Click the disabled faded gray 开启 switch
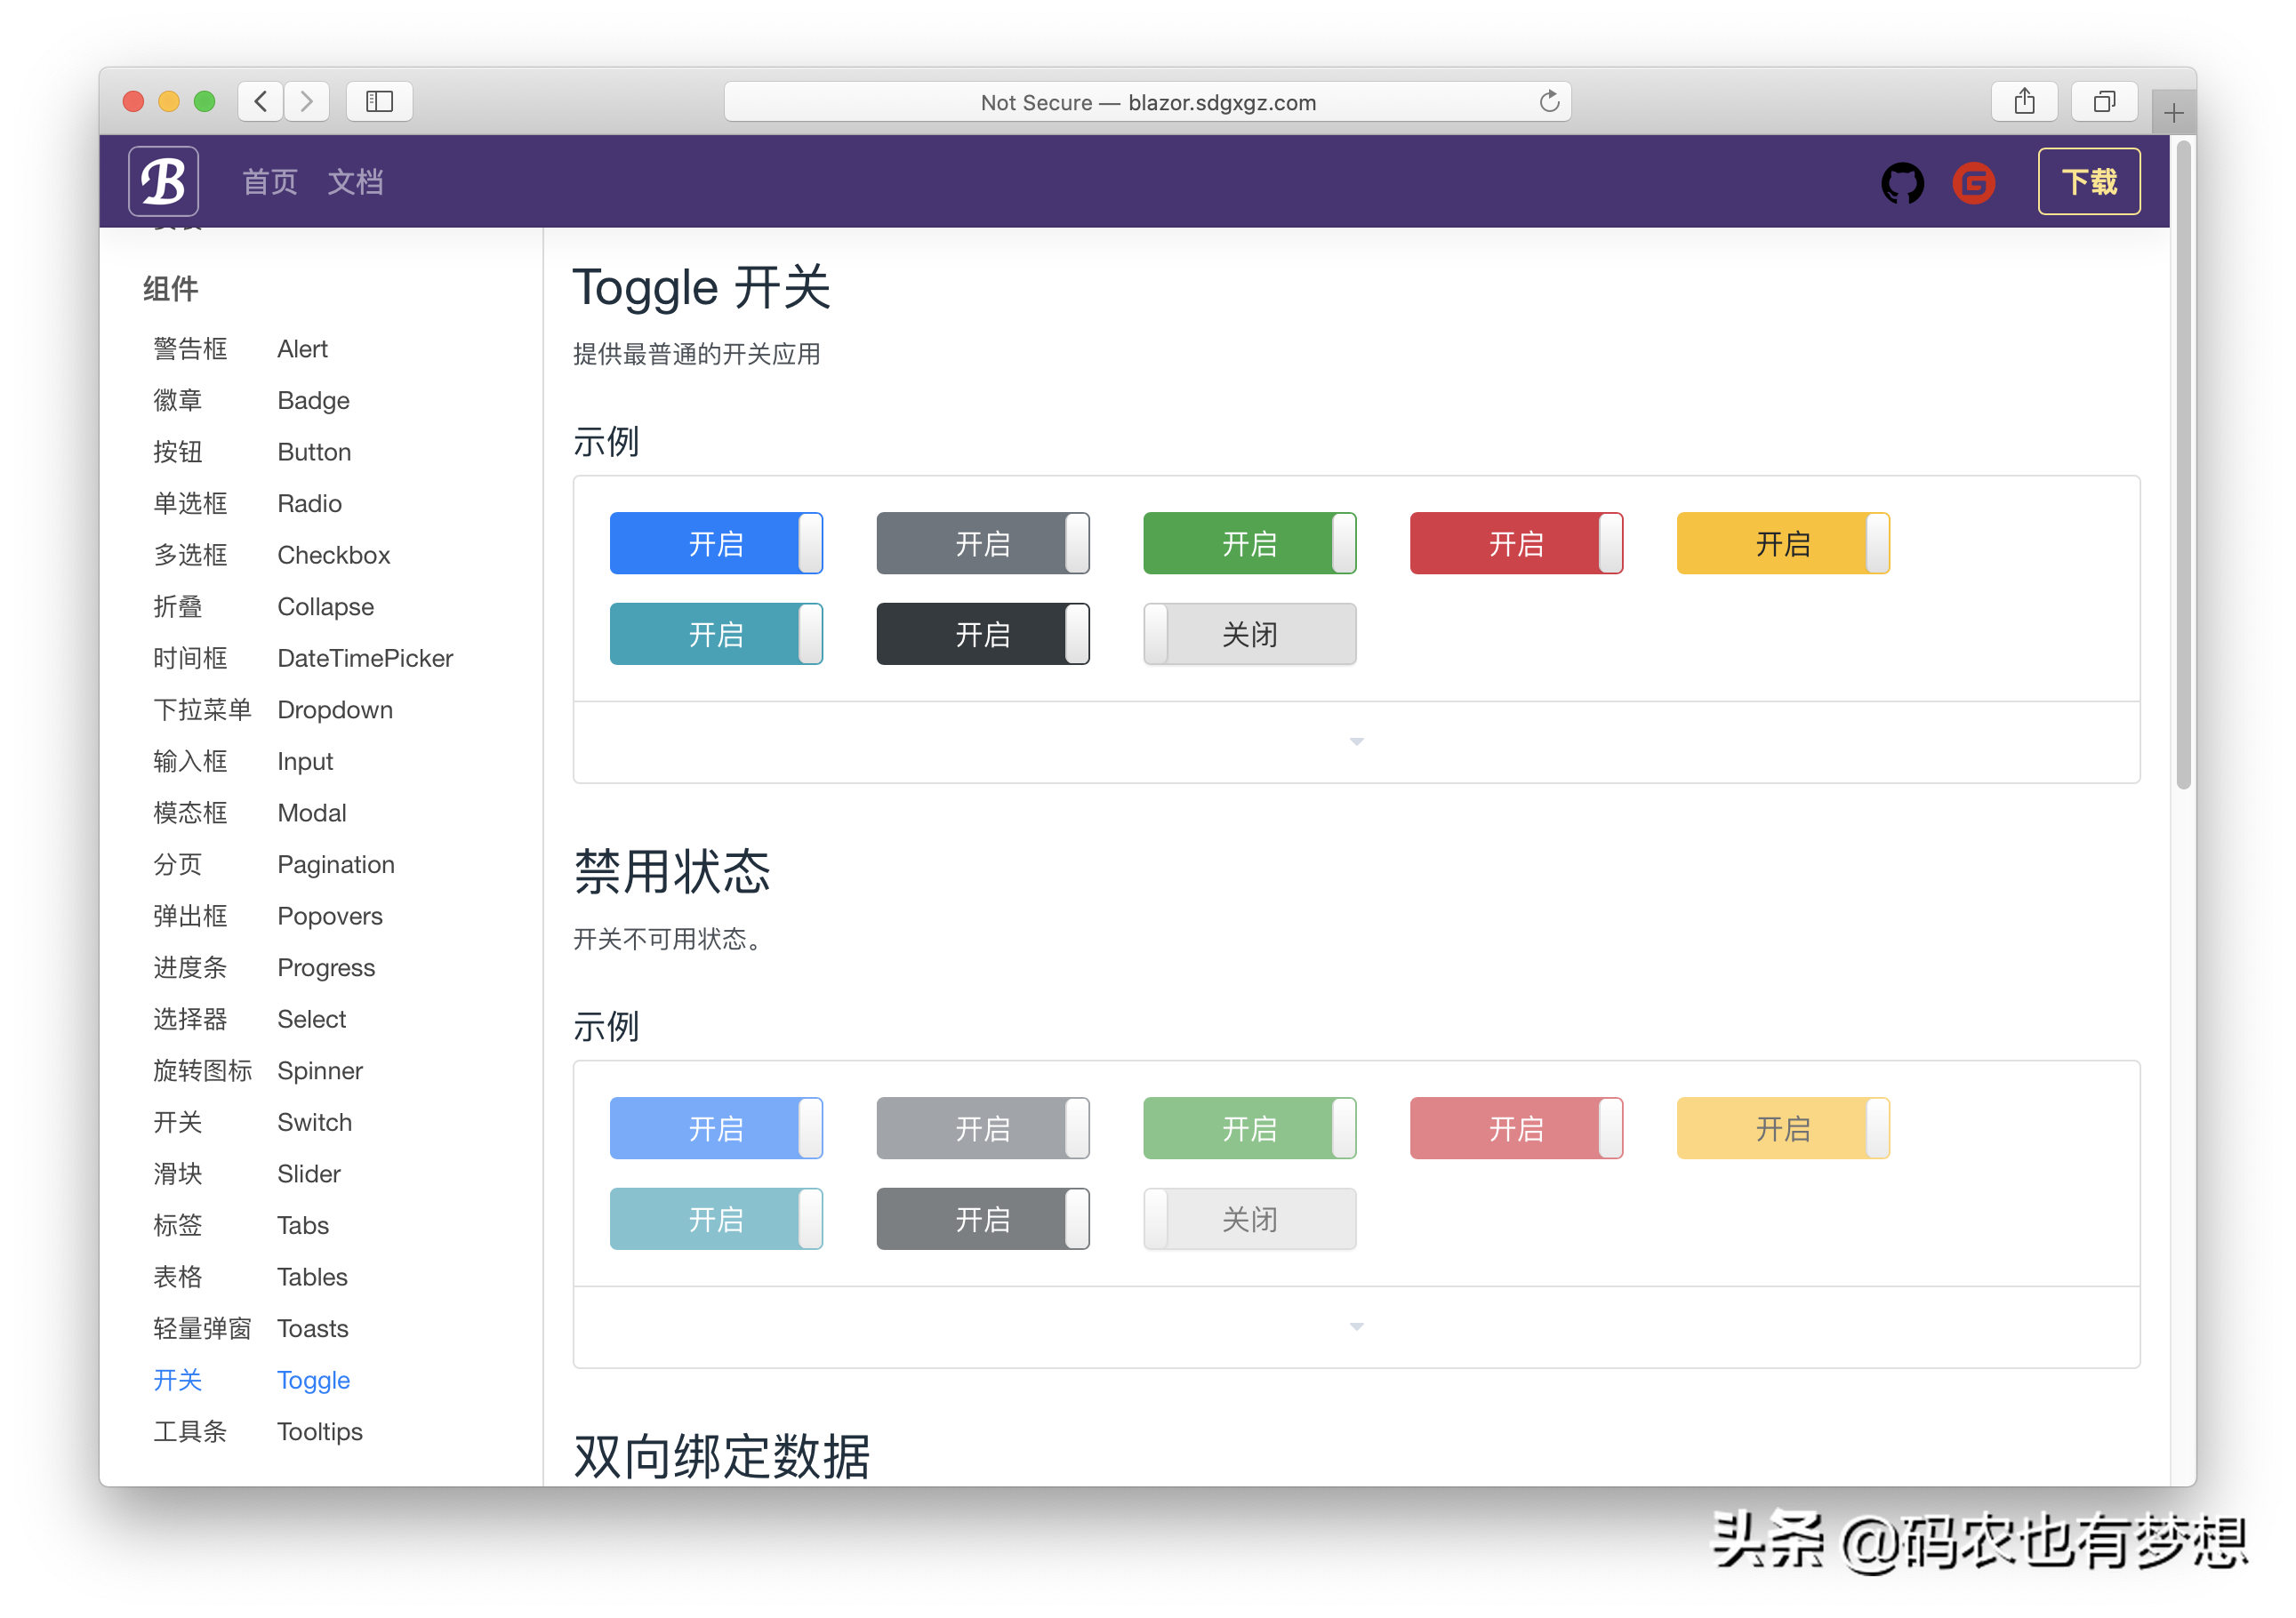The height and width of the screenshot is (1618, 2296). [x=983, y=1128]
